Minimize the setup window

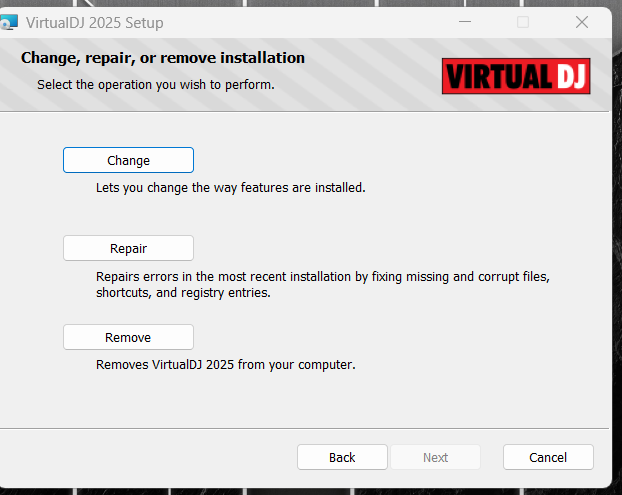[464, 22]
